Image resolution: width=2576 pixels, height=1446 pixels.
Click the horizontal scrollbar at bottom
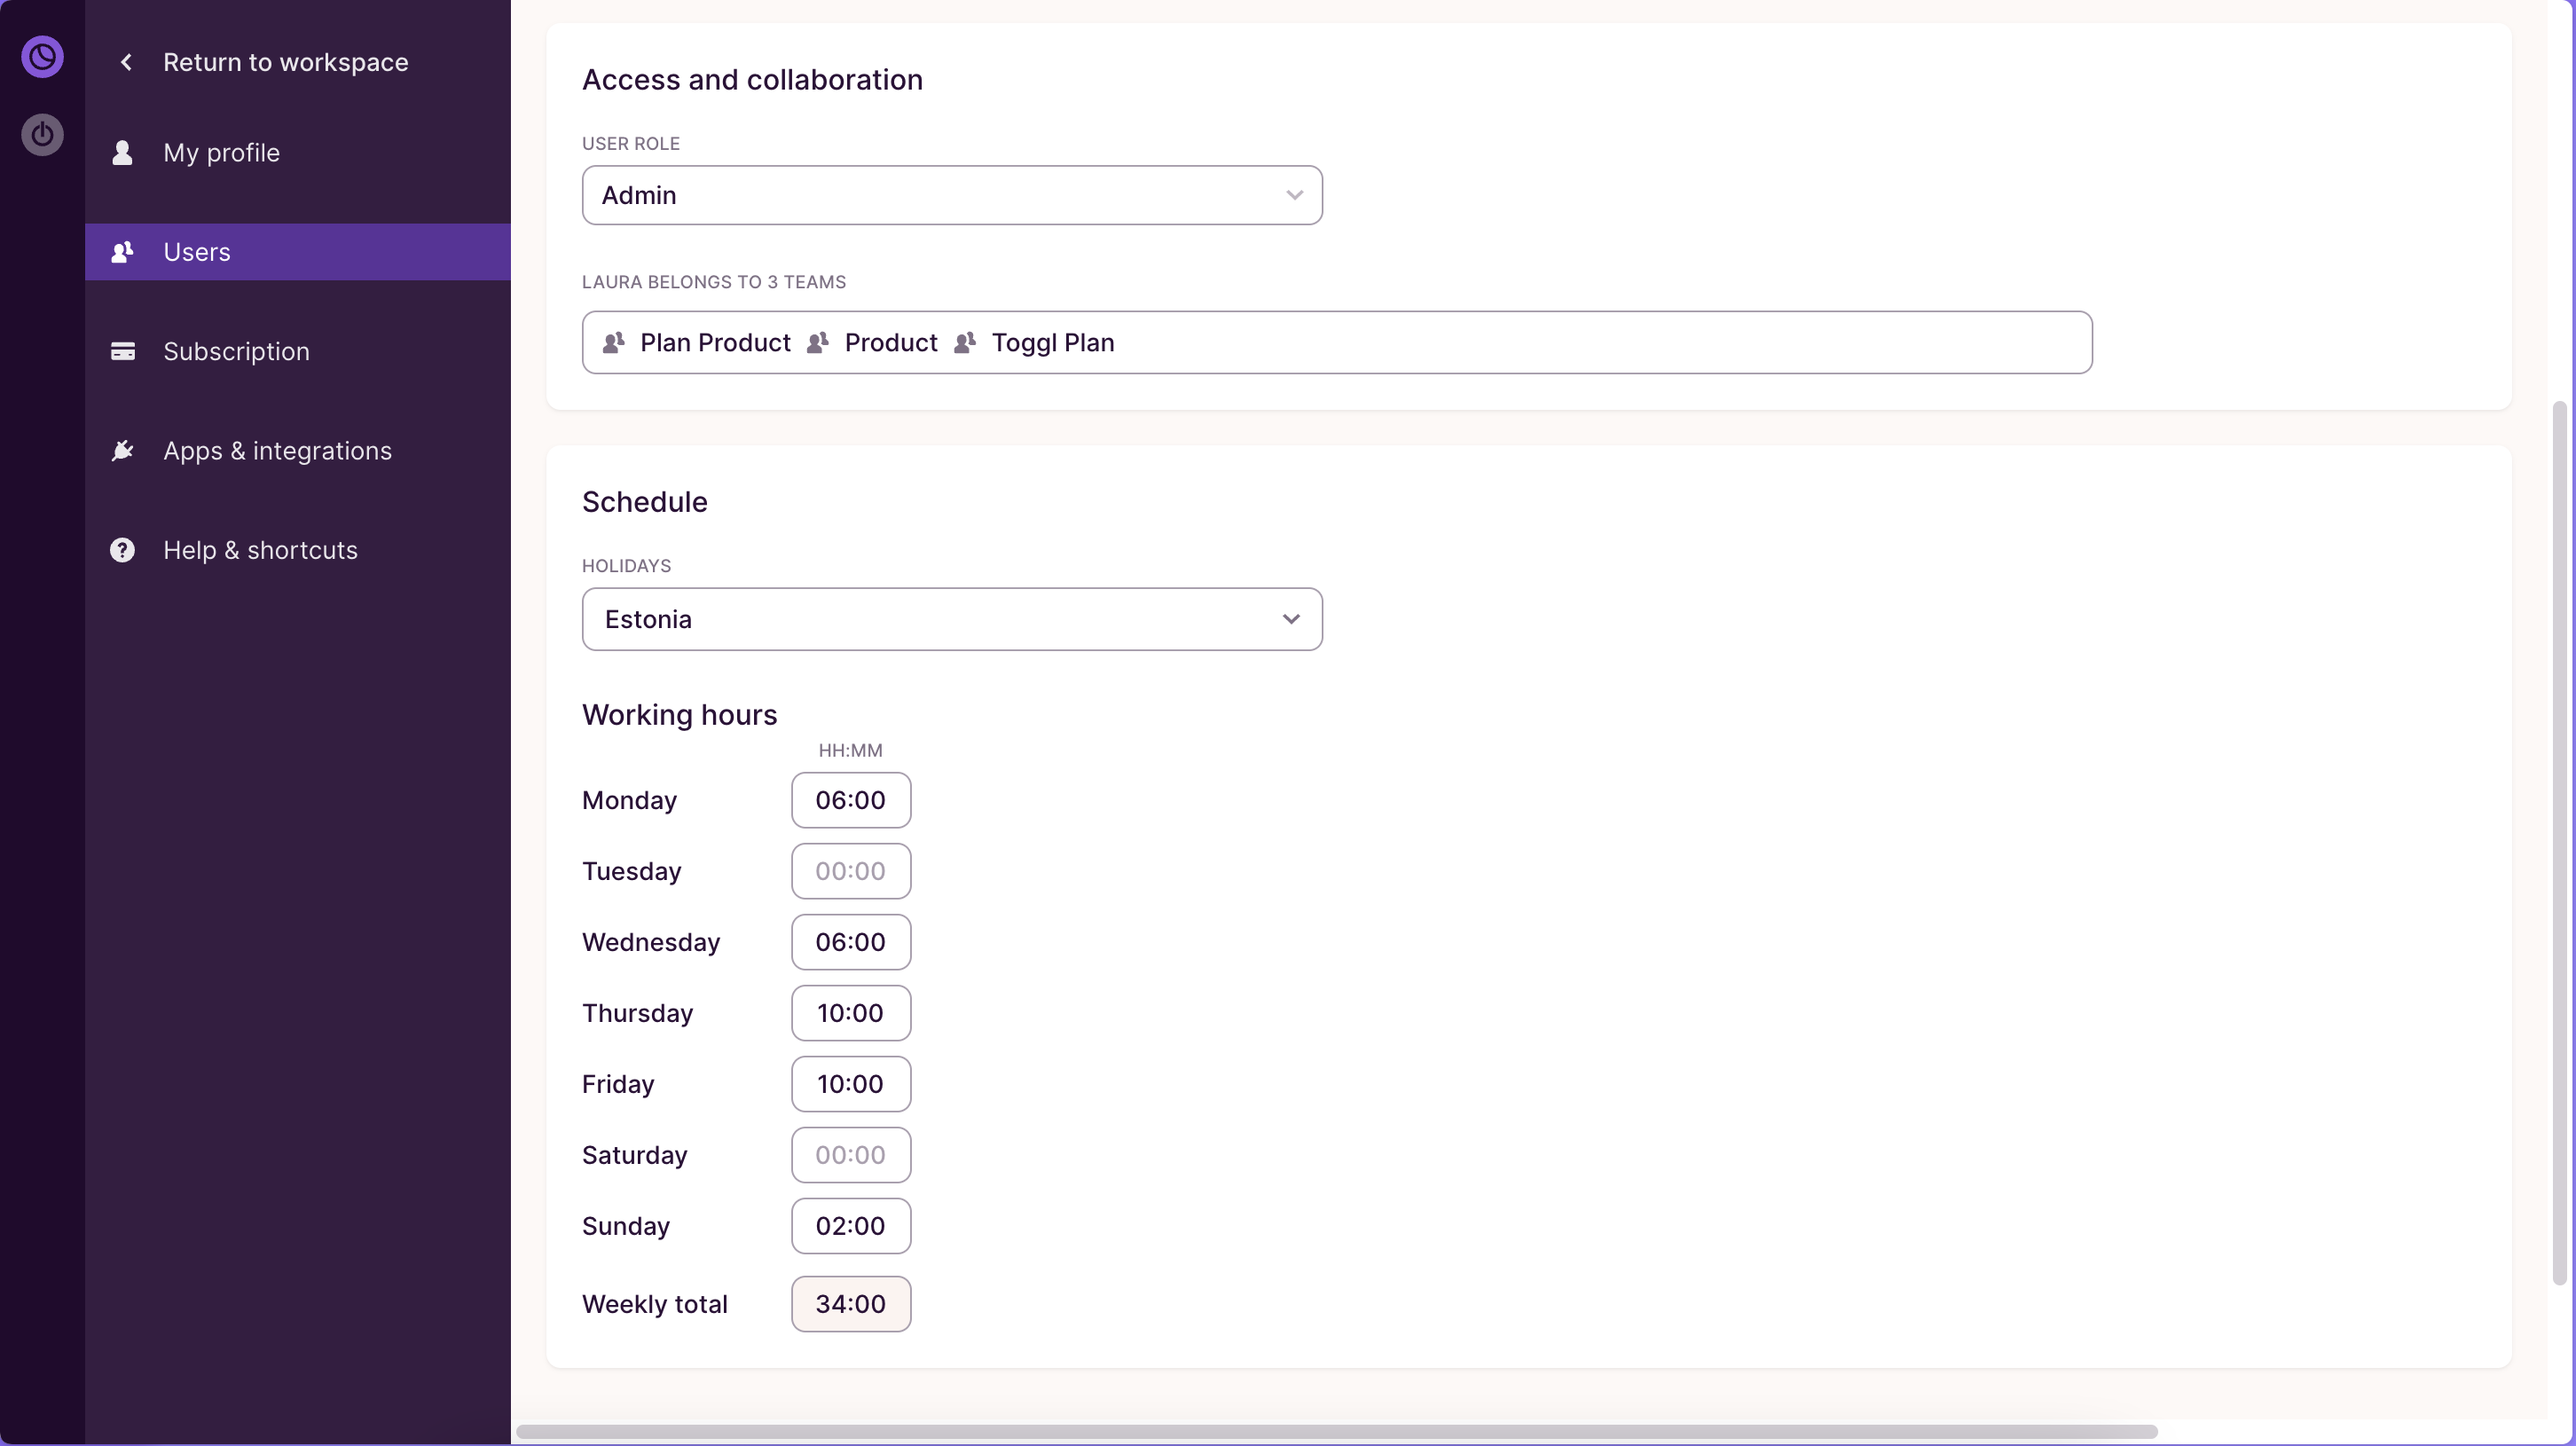[1335, 1431]
